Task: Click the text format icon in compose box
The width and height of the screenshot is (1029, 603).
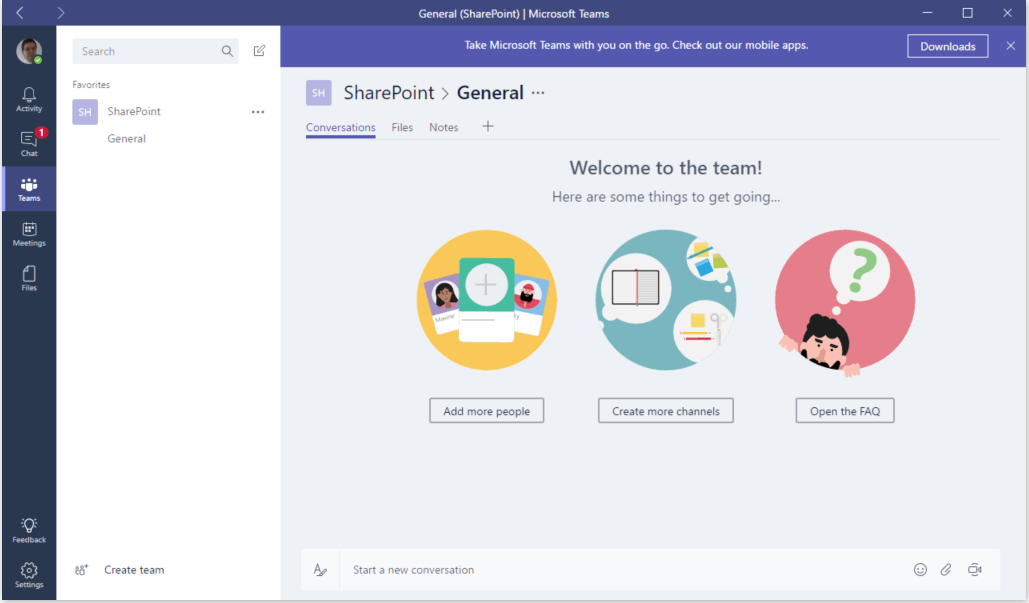Action: [320, 570]
